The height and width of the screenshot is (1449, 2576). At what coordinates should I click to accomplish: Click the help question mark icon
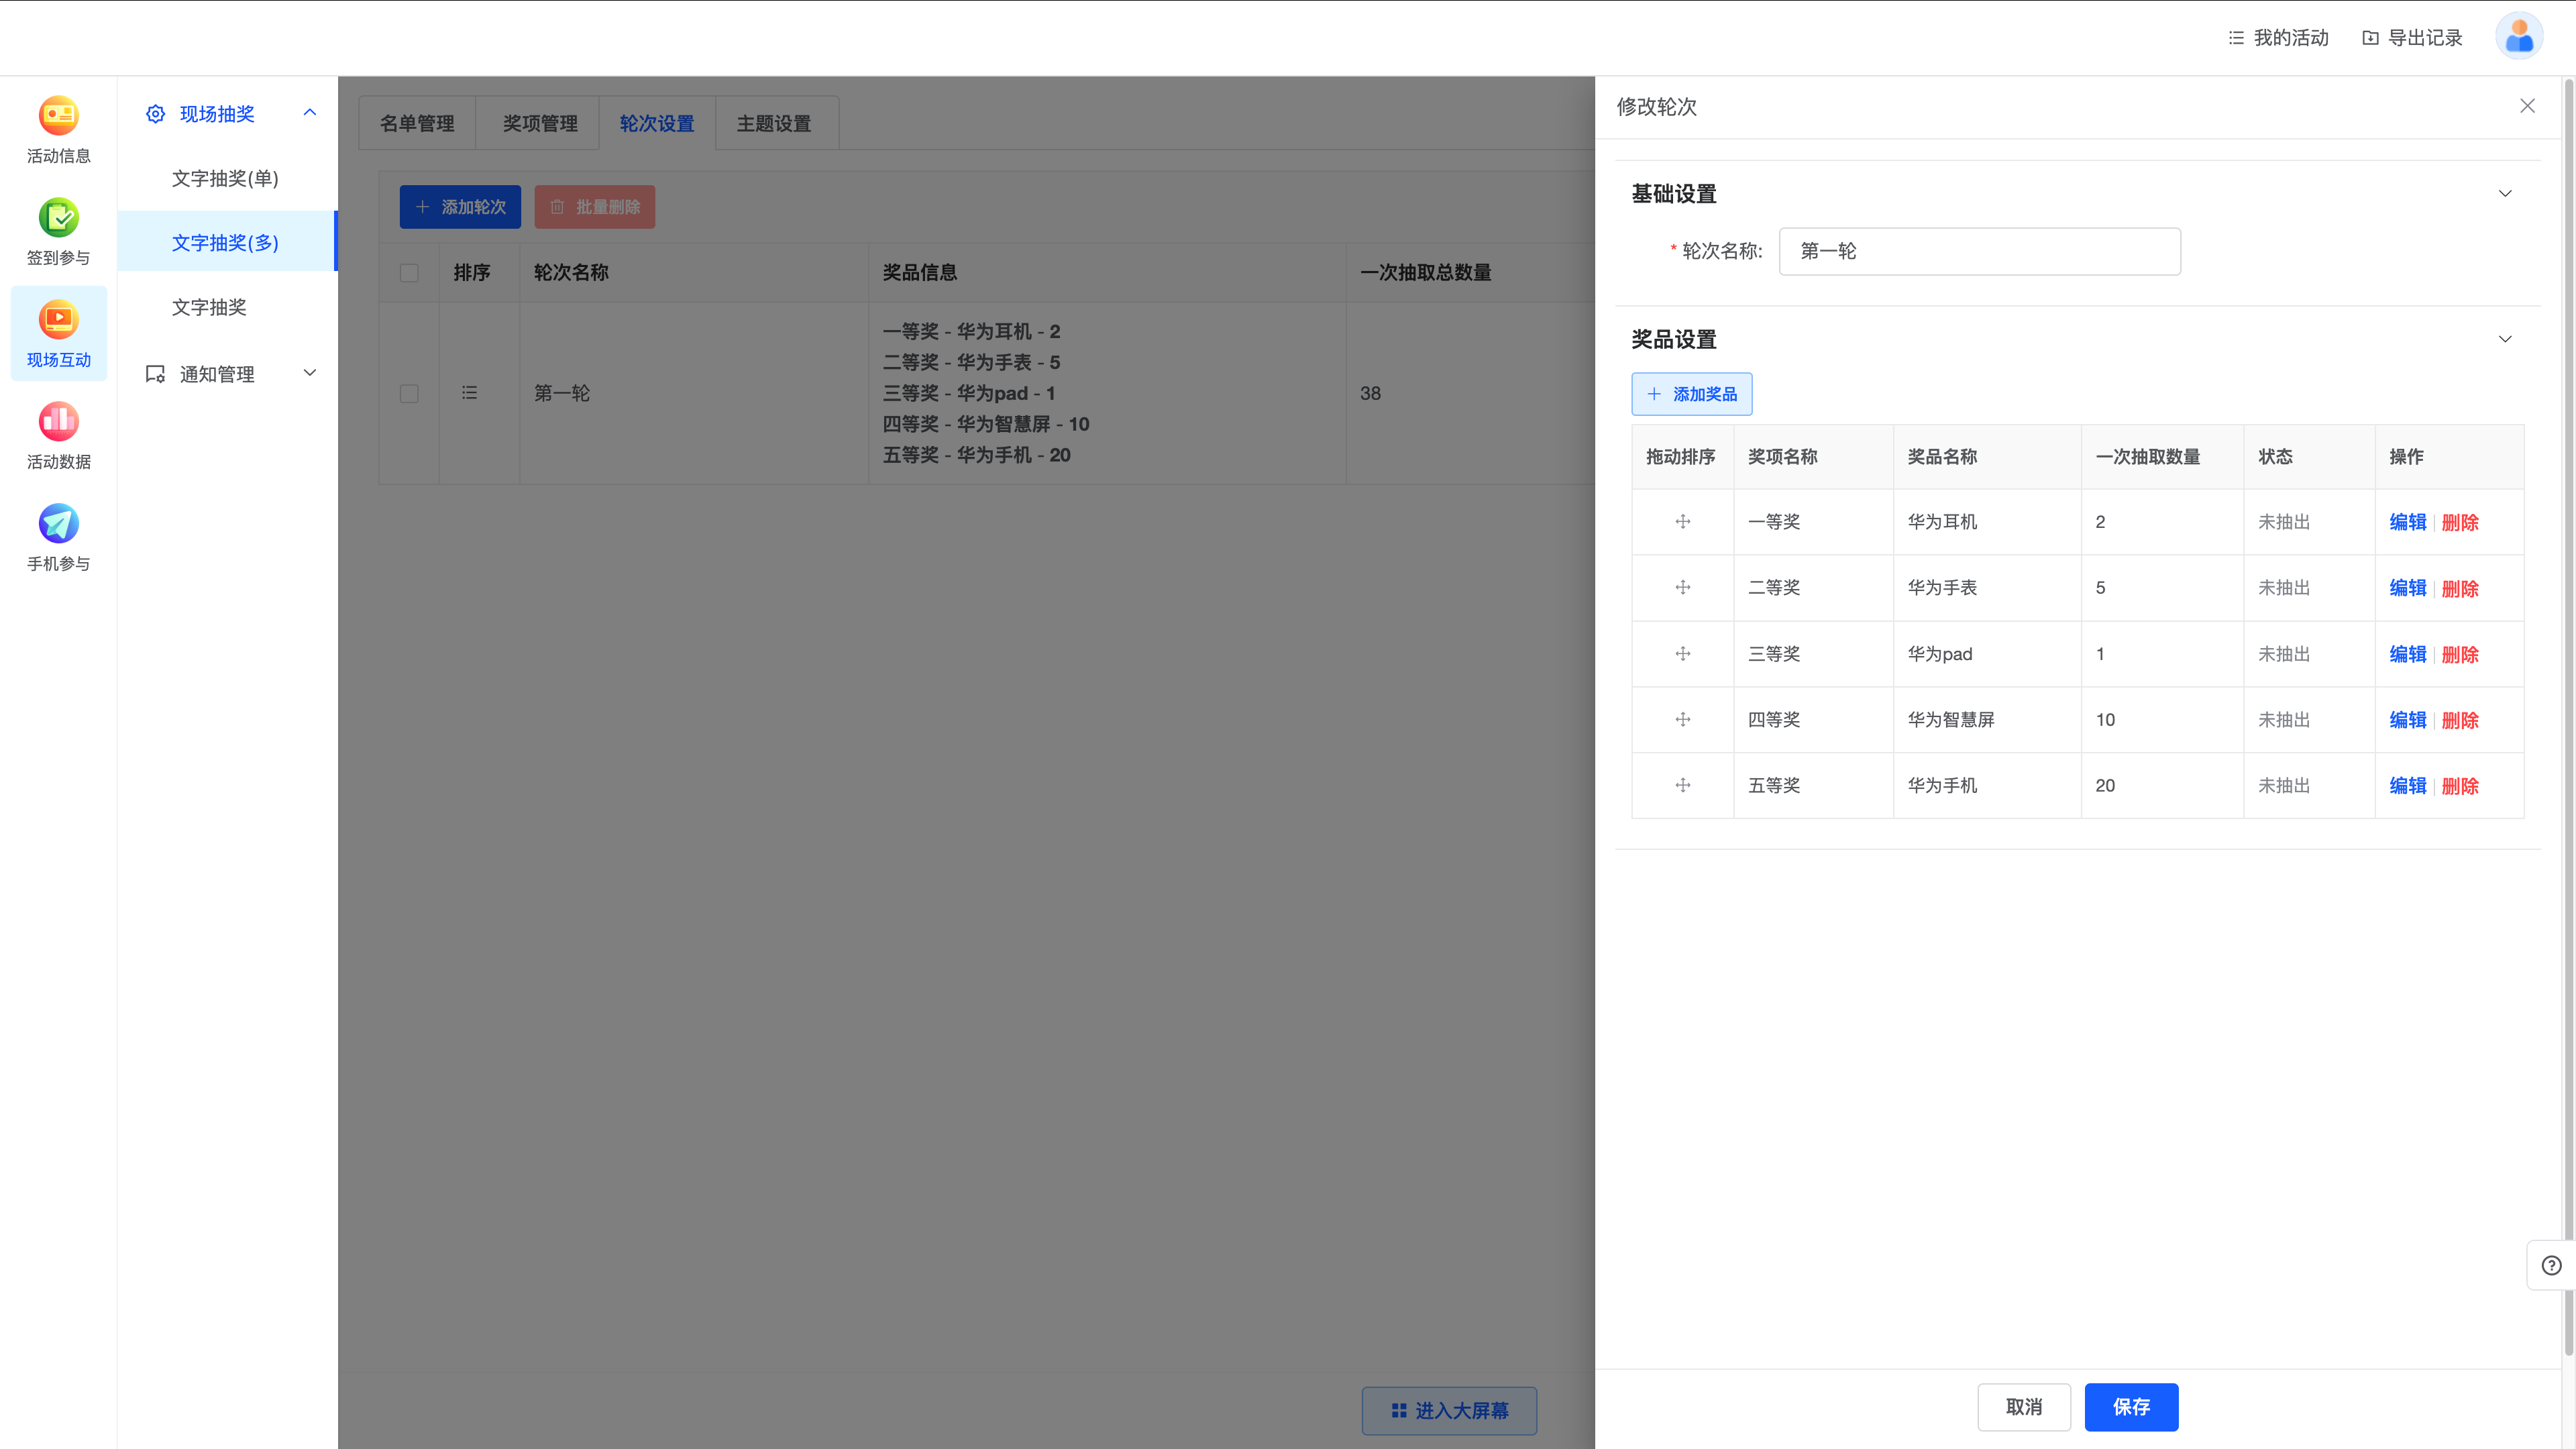2551,1265
